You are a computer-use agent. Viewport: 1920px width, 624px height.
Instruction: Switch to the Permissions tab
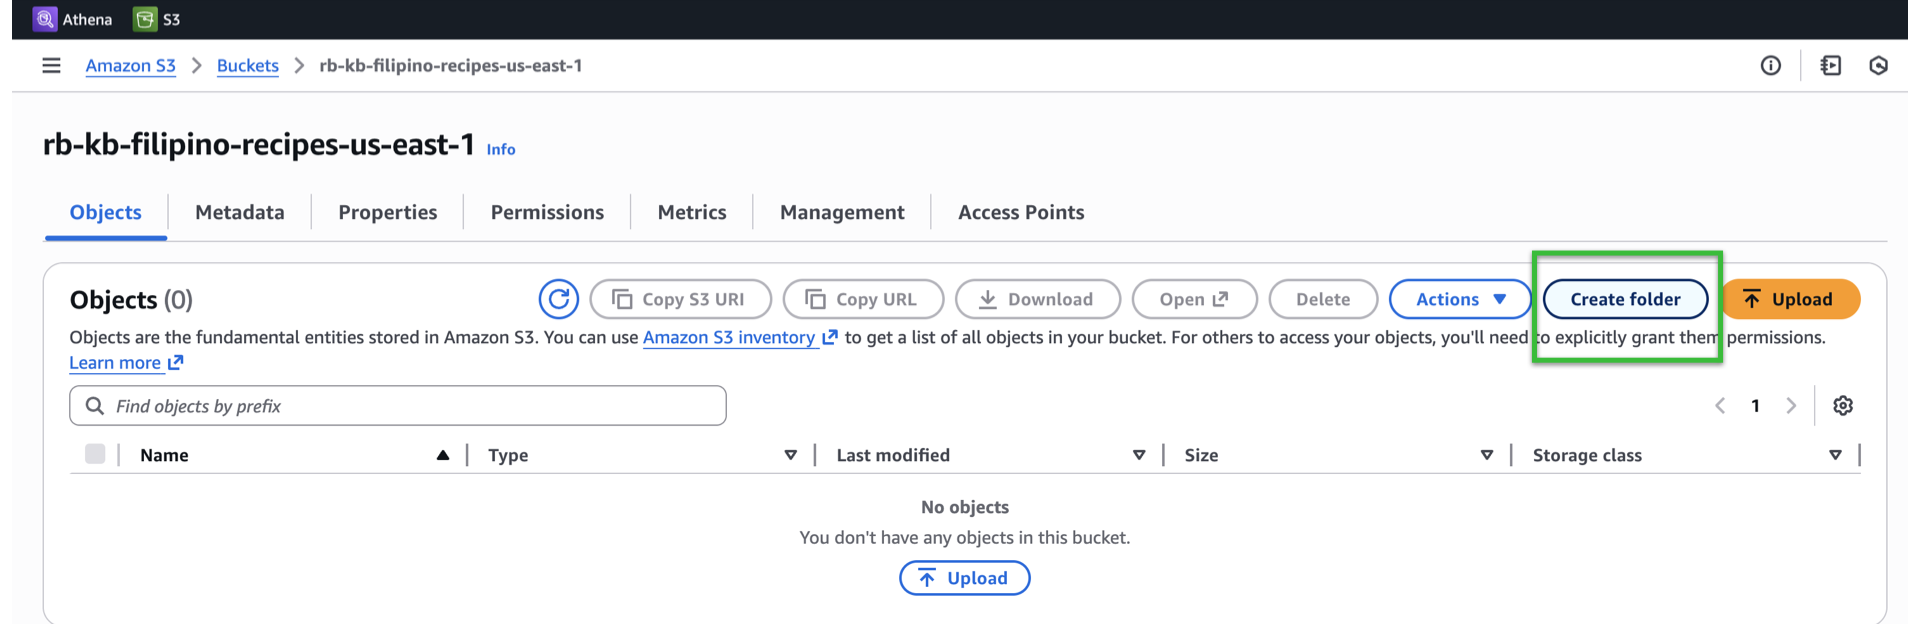click(547, 212)
